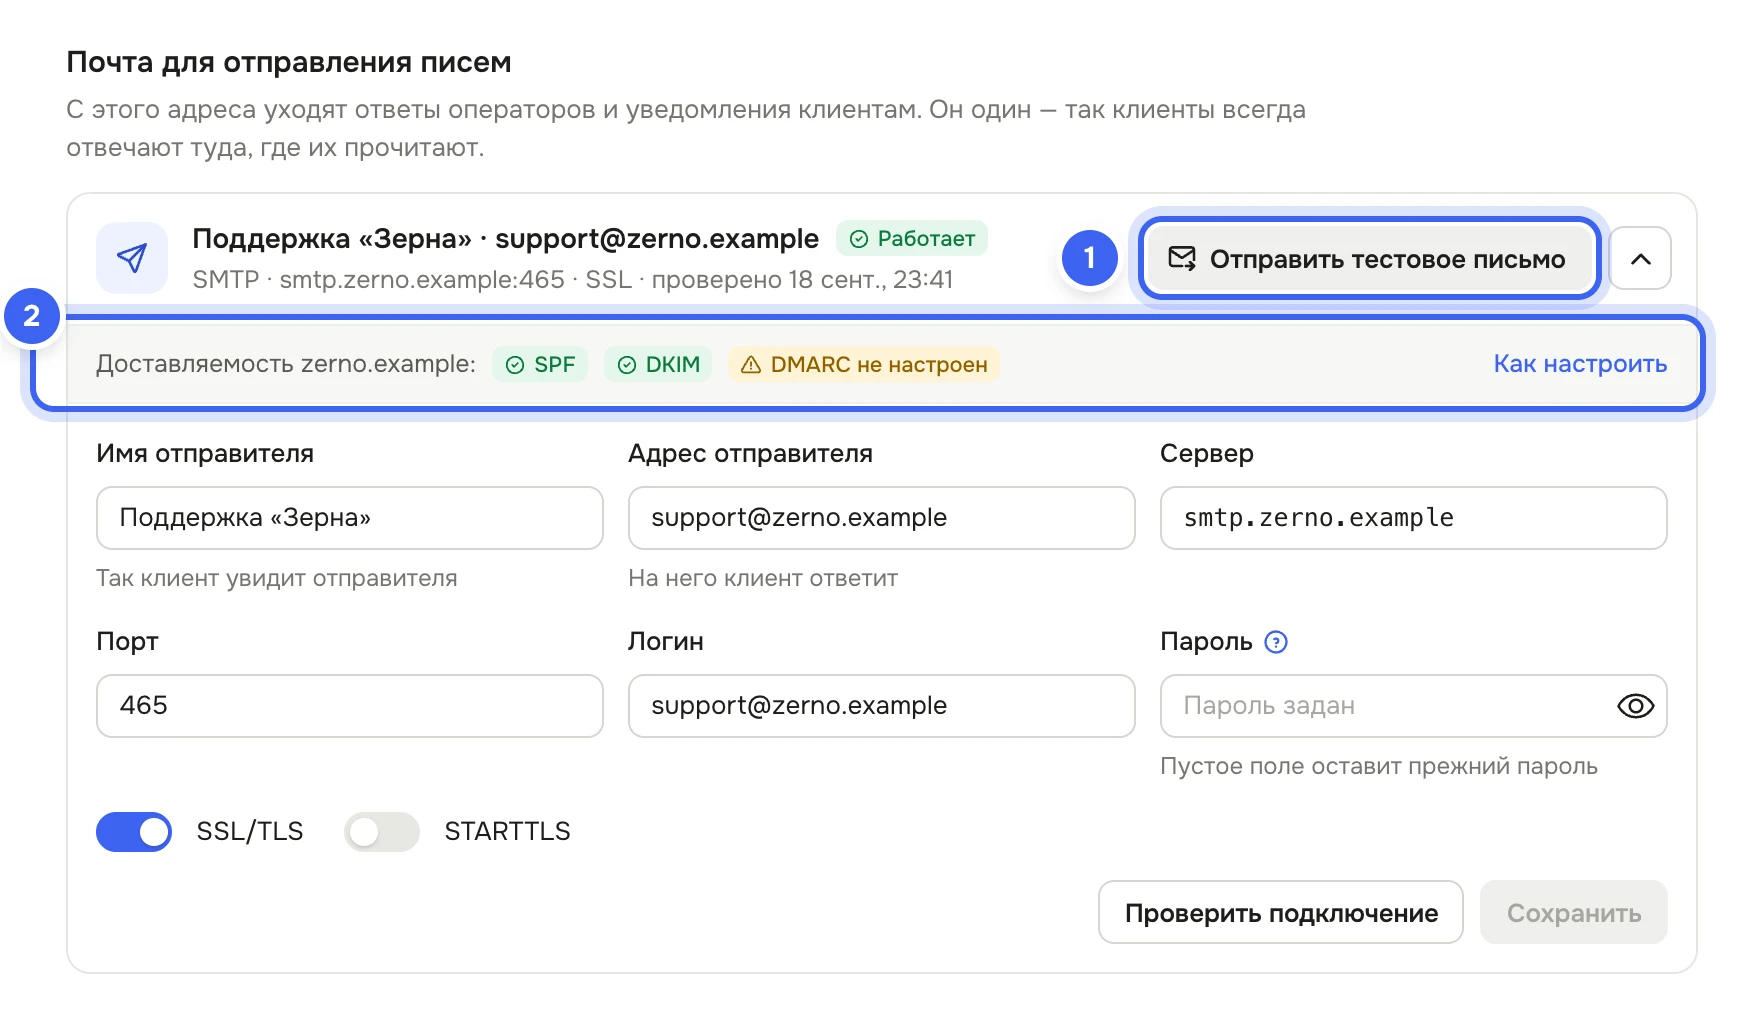
Task: Click the Сохранить button
Action: [1574, 912]
